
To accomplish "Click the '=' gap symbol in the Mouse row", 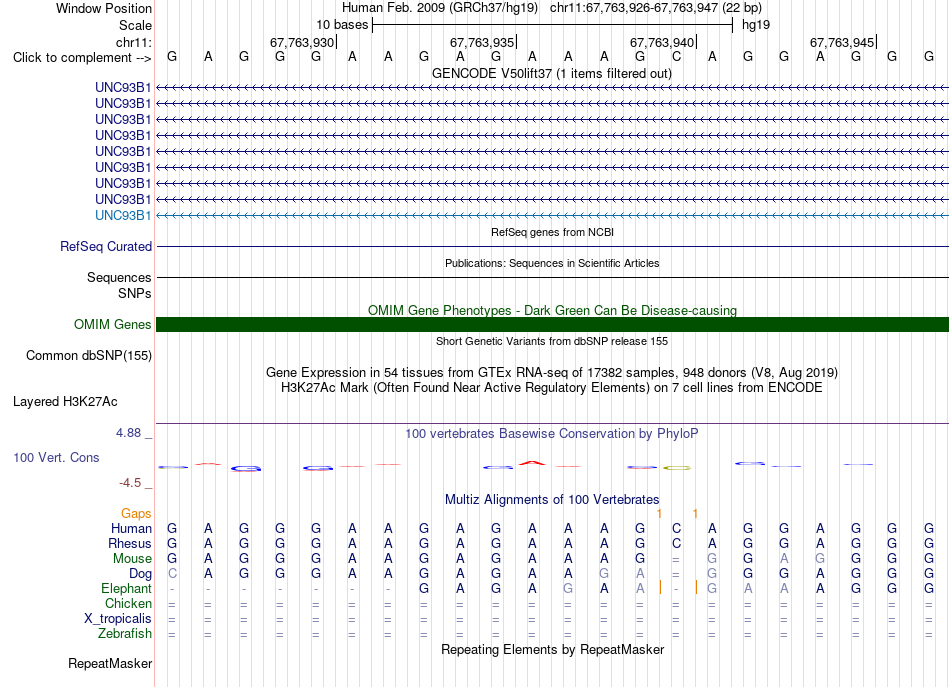I will (676, 559).
